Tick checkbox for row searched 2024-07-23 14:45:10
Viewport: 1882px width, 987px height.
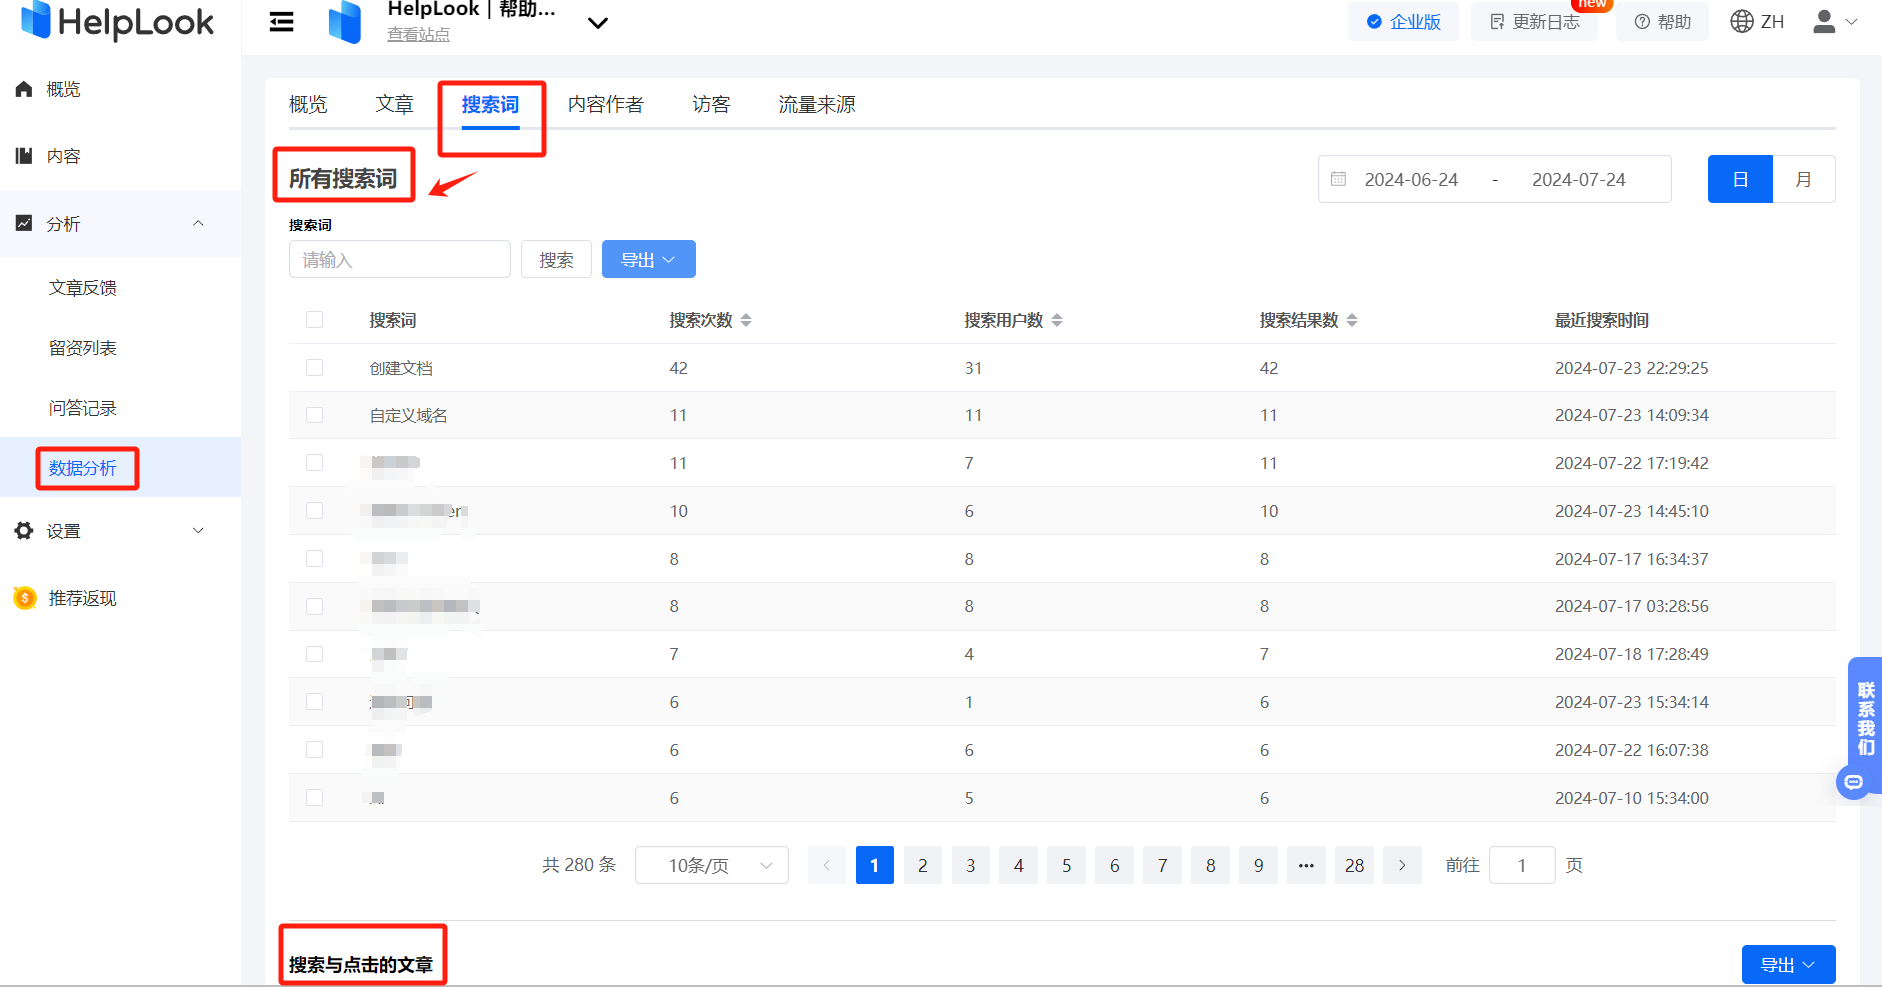click(x=315, y=511)
